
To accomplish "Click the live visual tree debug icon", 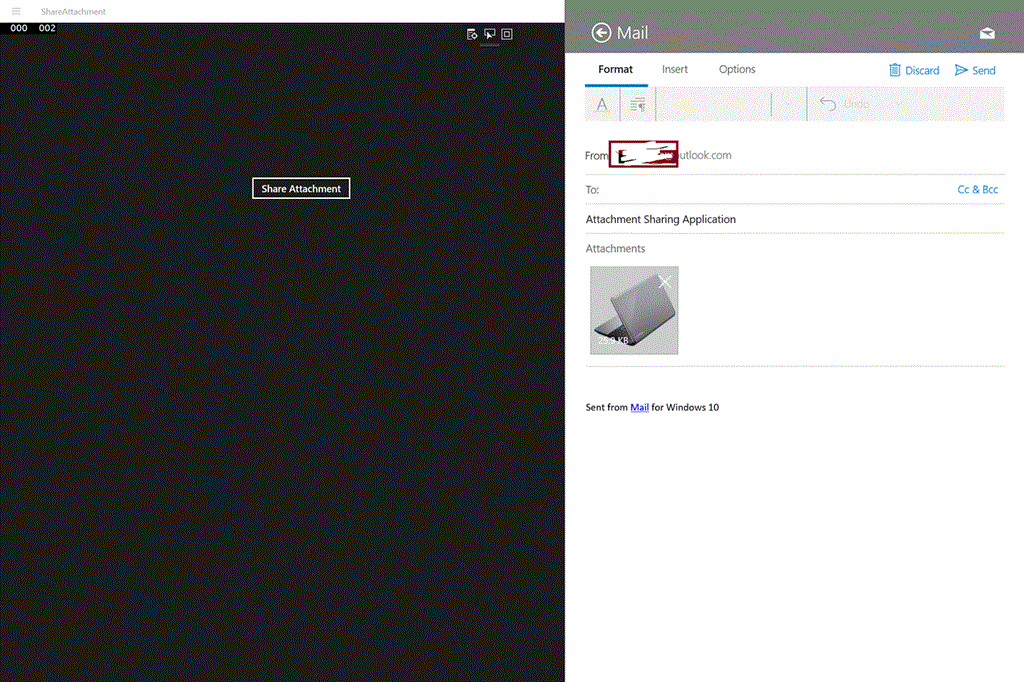I will [472, 34].
